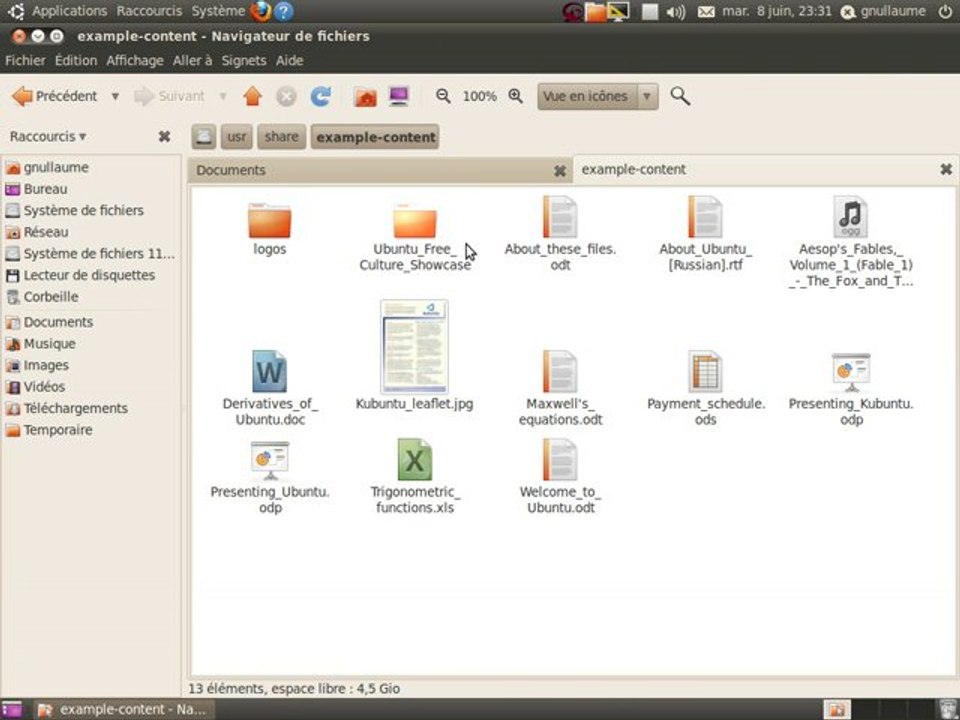Screen dimensions: 960x720
Task: Select the Kubuntu_leaflet.jpg thumbnail
Action: point(414,347)
